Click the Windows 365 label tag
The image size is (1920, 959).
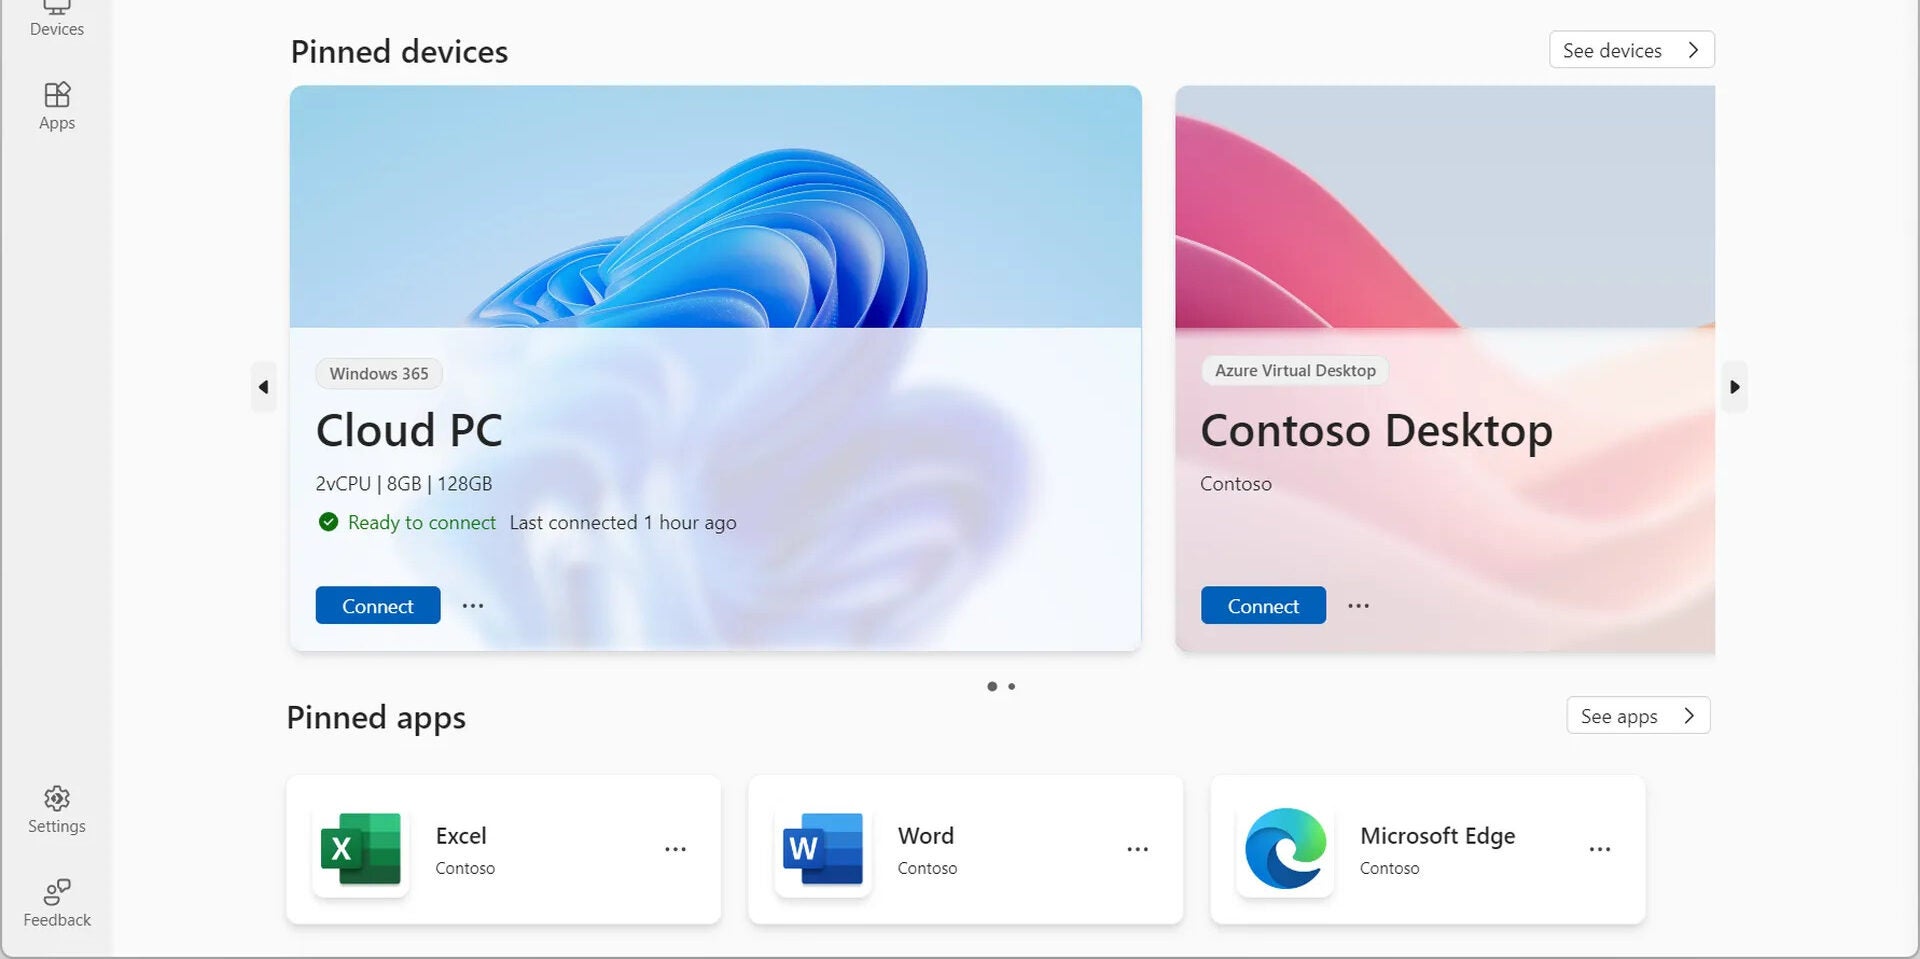[x=379, y=373]
